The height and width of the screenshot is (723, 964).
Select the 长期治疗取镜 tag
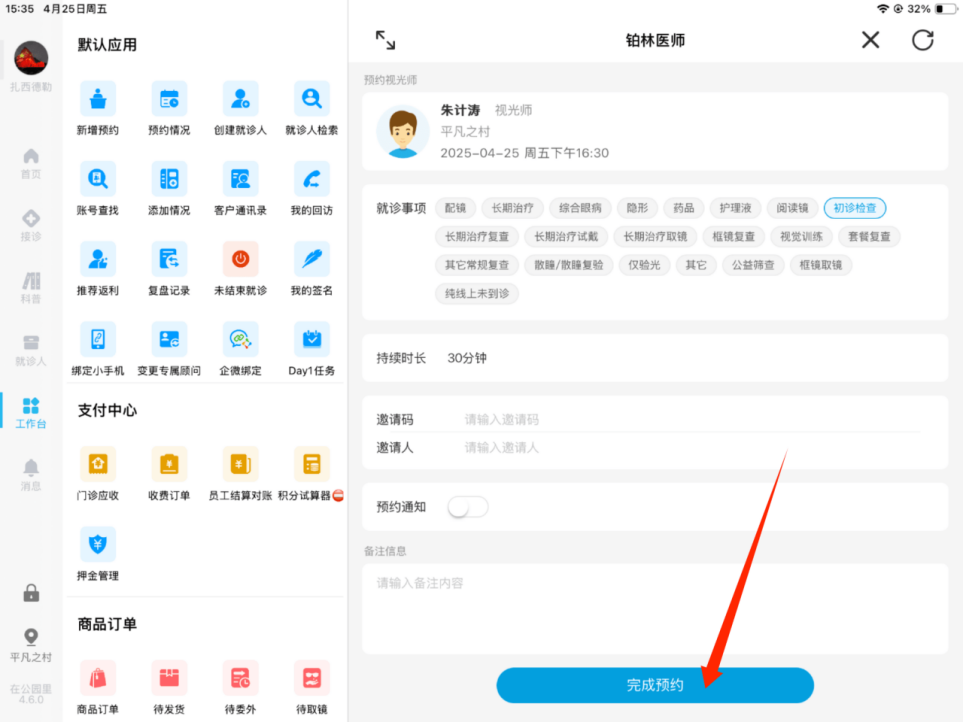tap(655, 237)
